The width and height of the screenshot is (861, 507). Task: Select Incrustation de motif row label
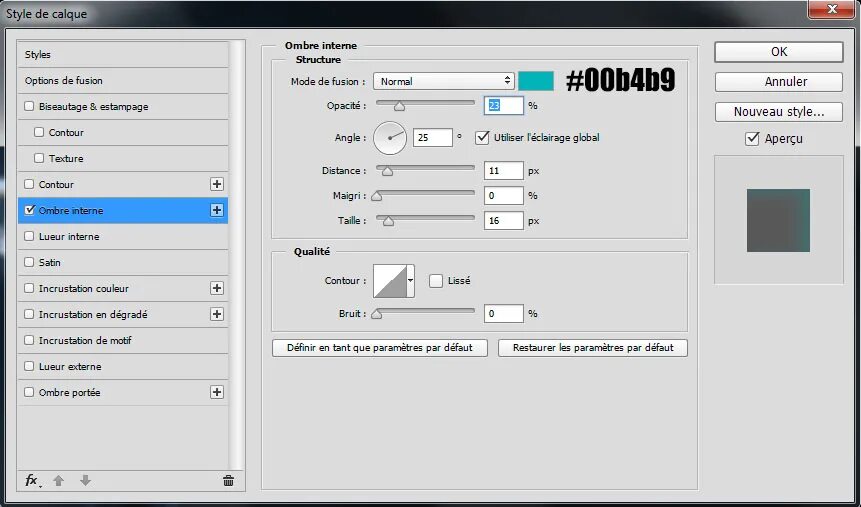coord(85,340)
